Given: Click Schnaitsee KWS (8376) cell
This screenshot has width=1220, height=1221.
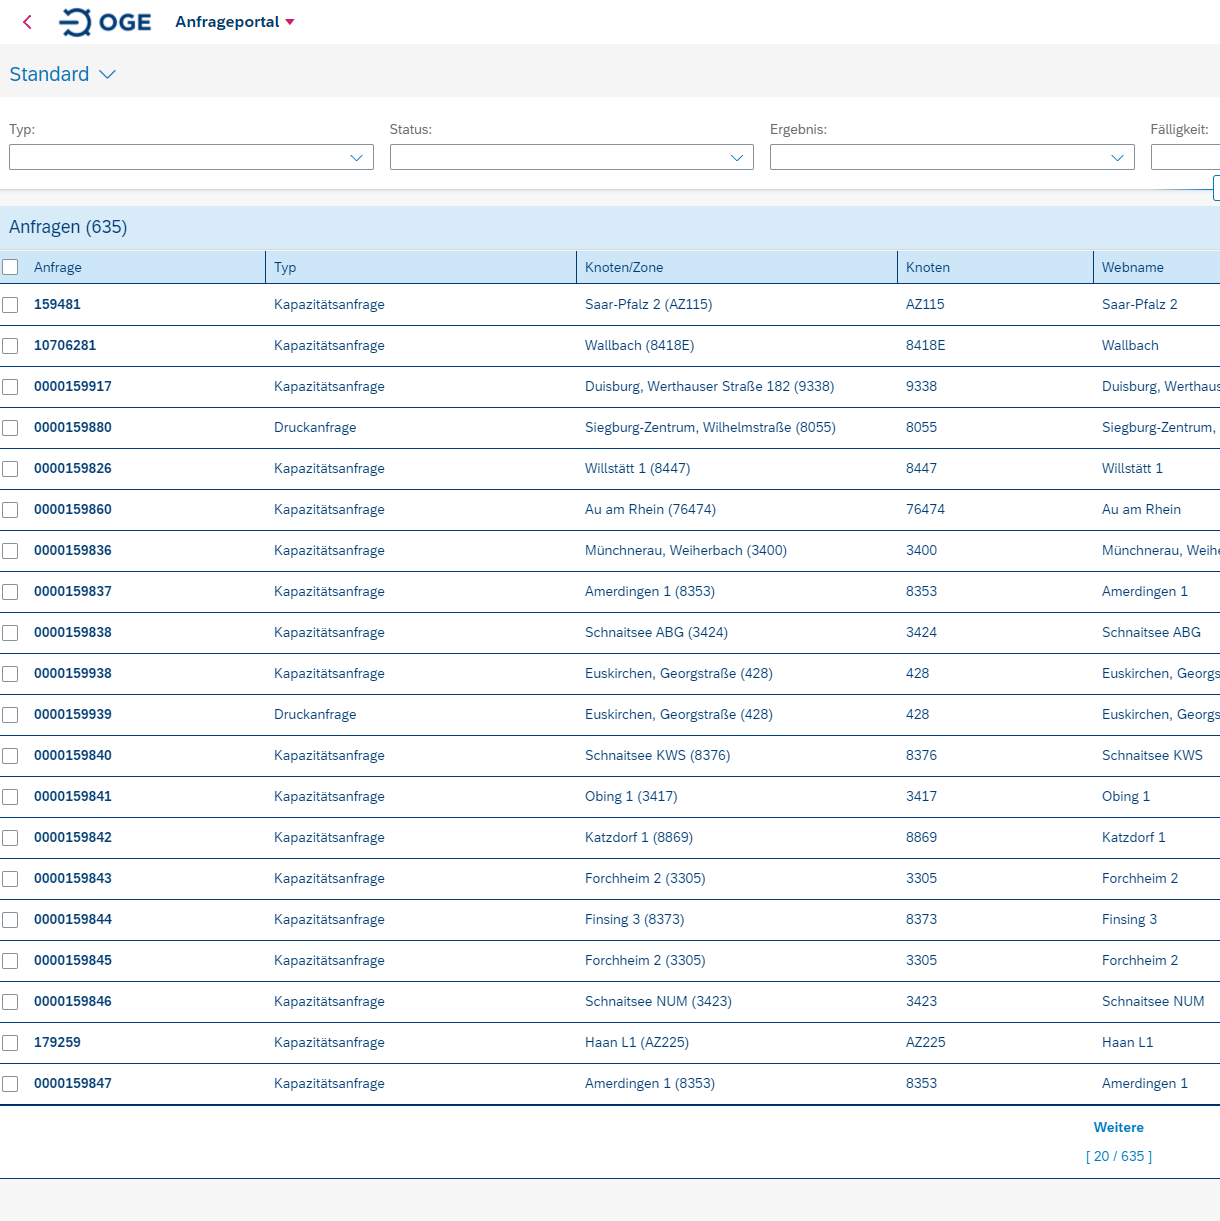Looking at the screenshot, I should pos(658,755).
